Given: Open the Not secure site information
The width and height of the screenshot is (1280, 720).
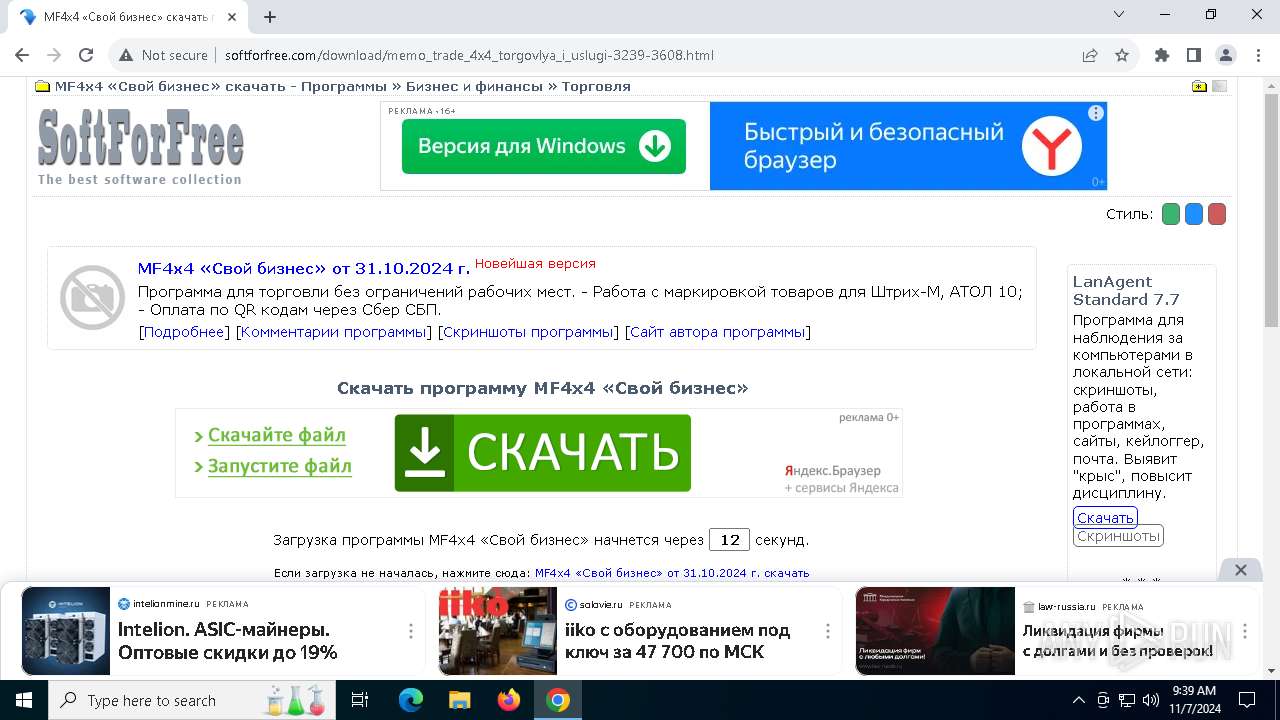Looking at the screenshot, I should 163,55.
